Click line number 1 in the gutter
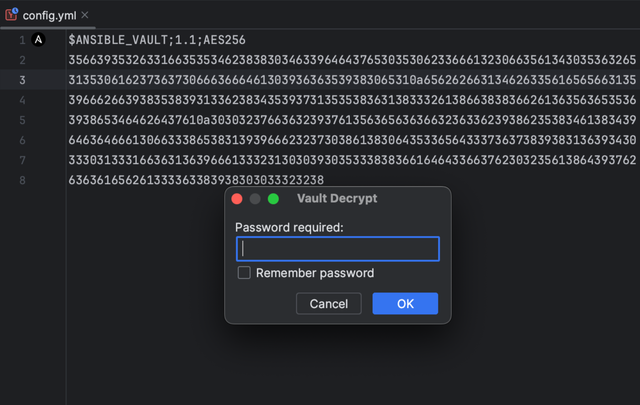Viewport: 640px width, 405px height. pyautogui.click(x=21, y=40)
